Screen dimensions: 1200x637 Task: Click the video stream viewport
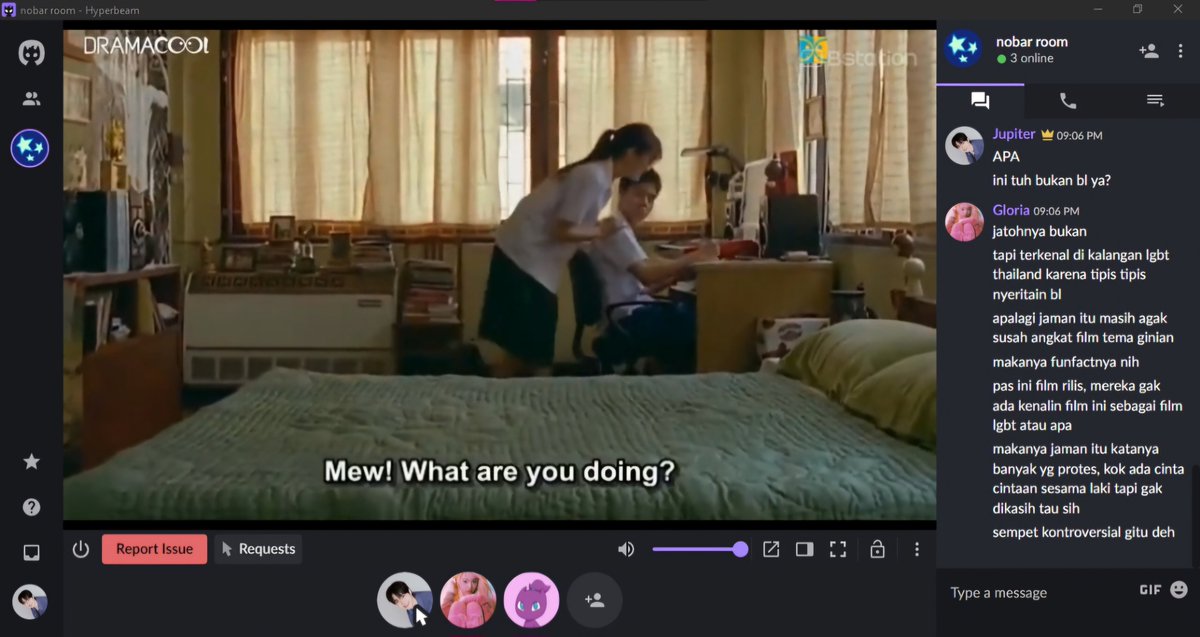(499, 274)
